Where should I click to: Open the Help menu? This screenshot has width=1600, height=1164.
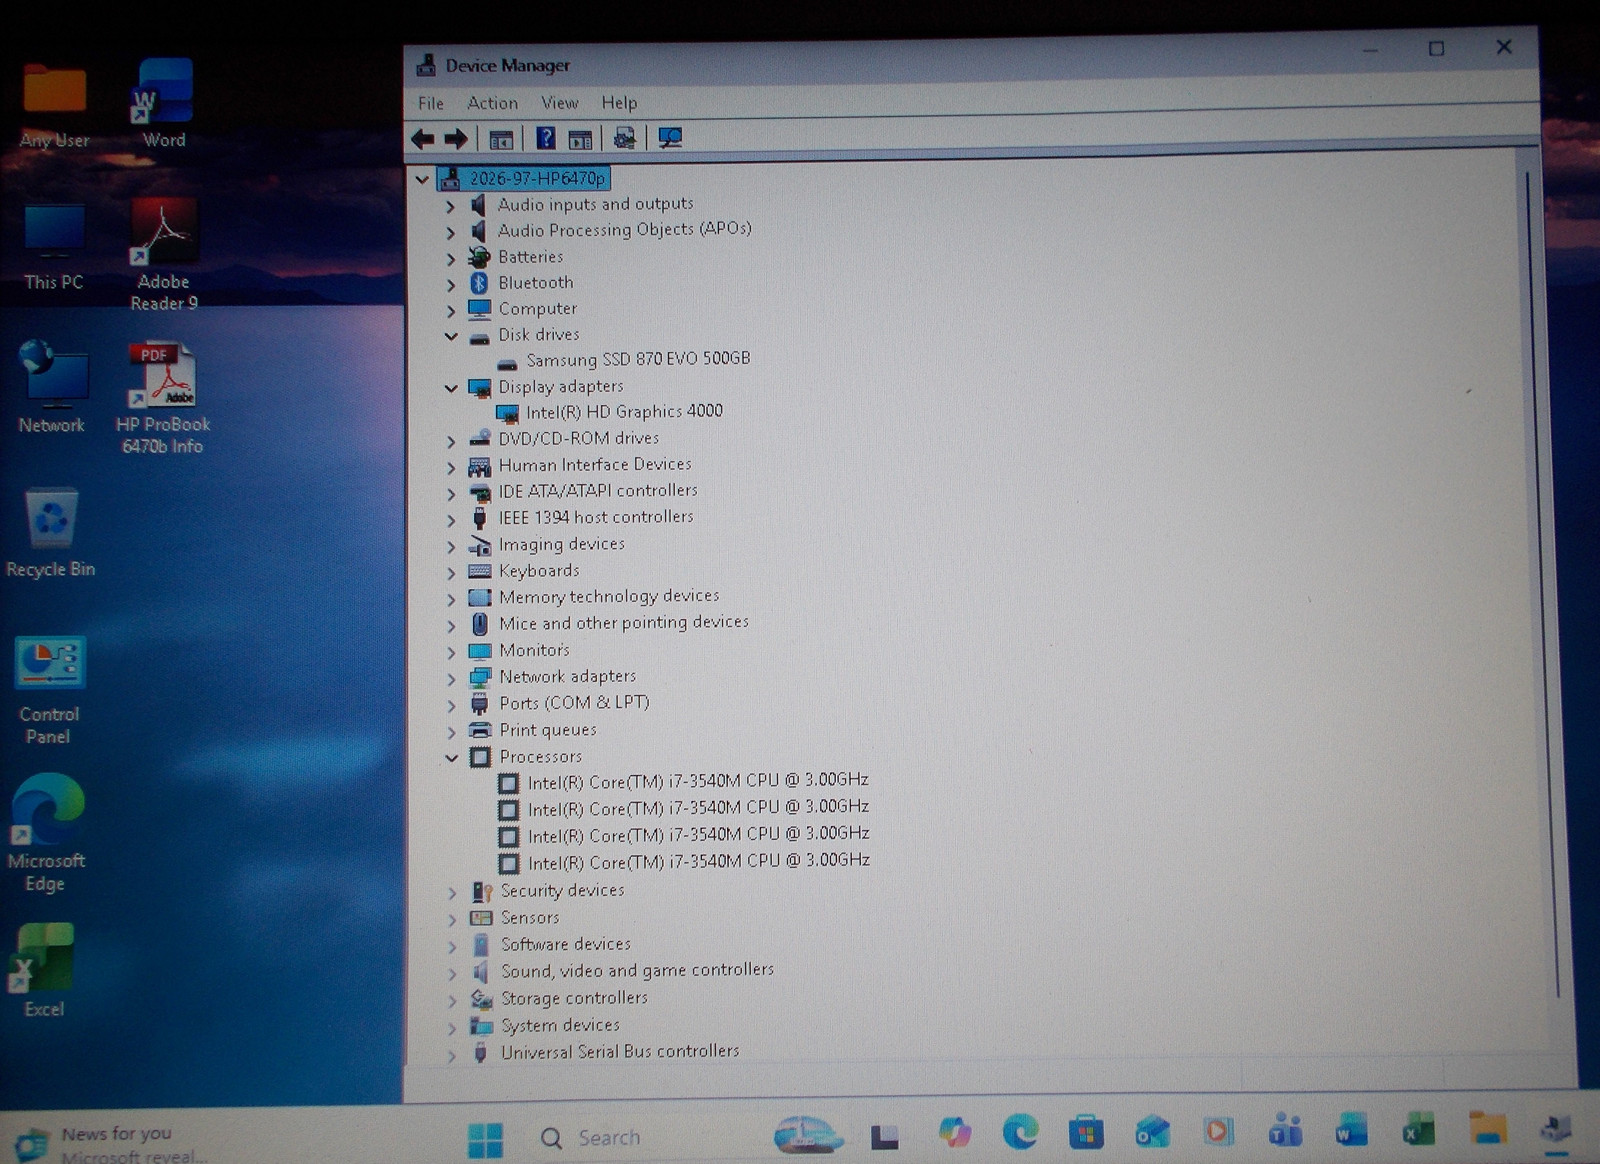619,103
